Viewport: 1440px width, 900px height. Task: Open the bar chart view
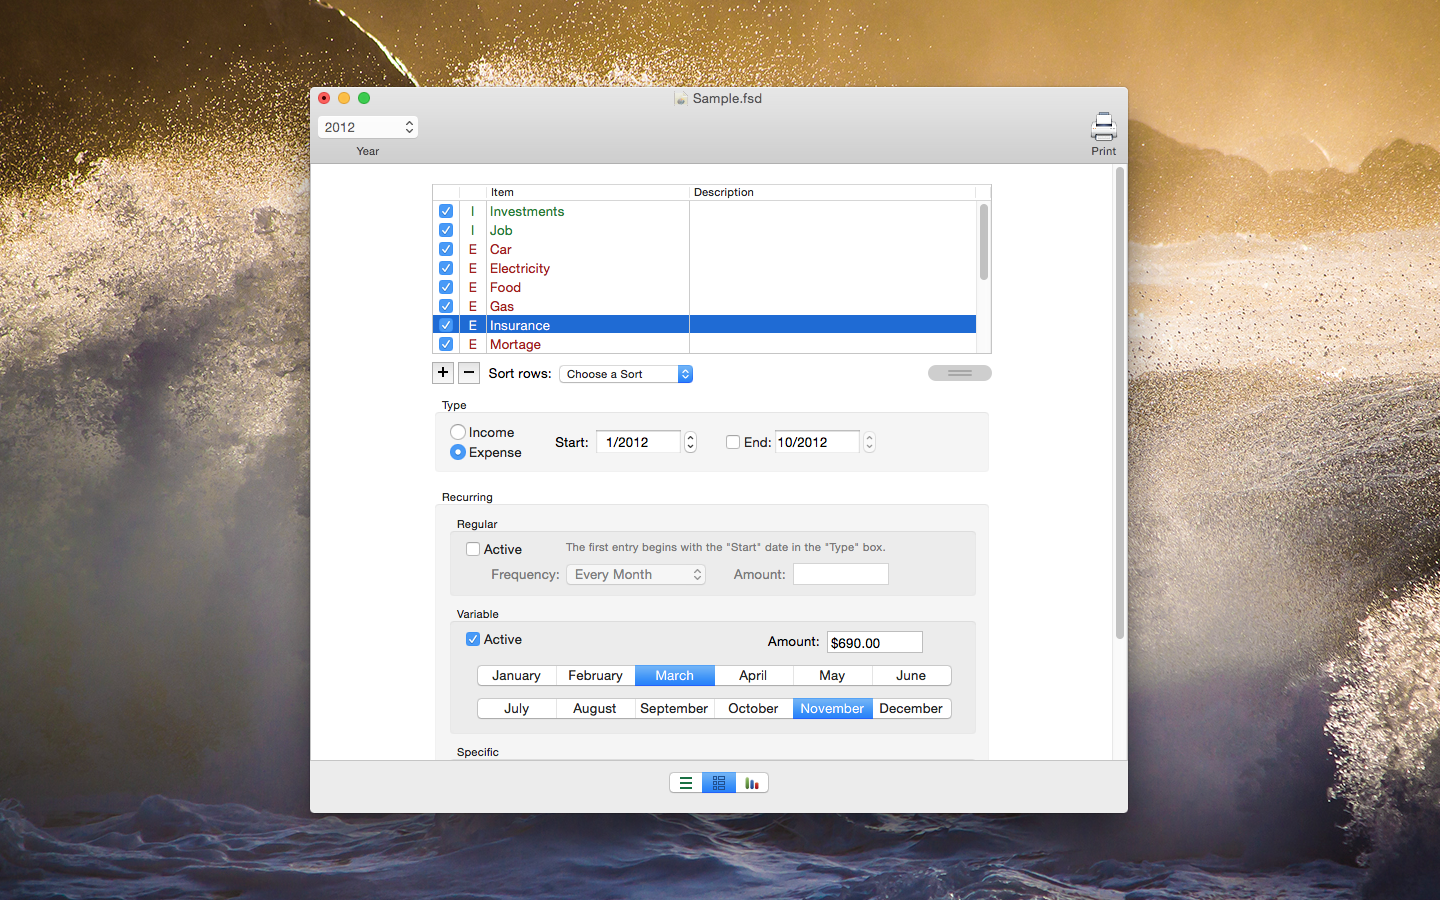[x=752, y=783]
